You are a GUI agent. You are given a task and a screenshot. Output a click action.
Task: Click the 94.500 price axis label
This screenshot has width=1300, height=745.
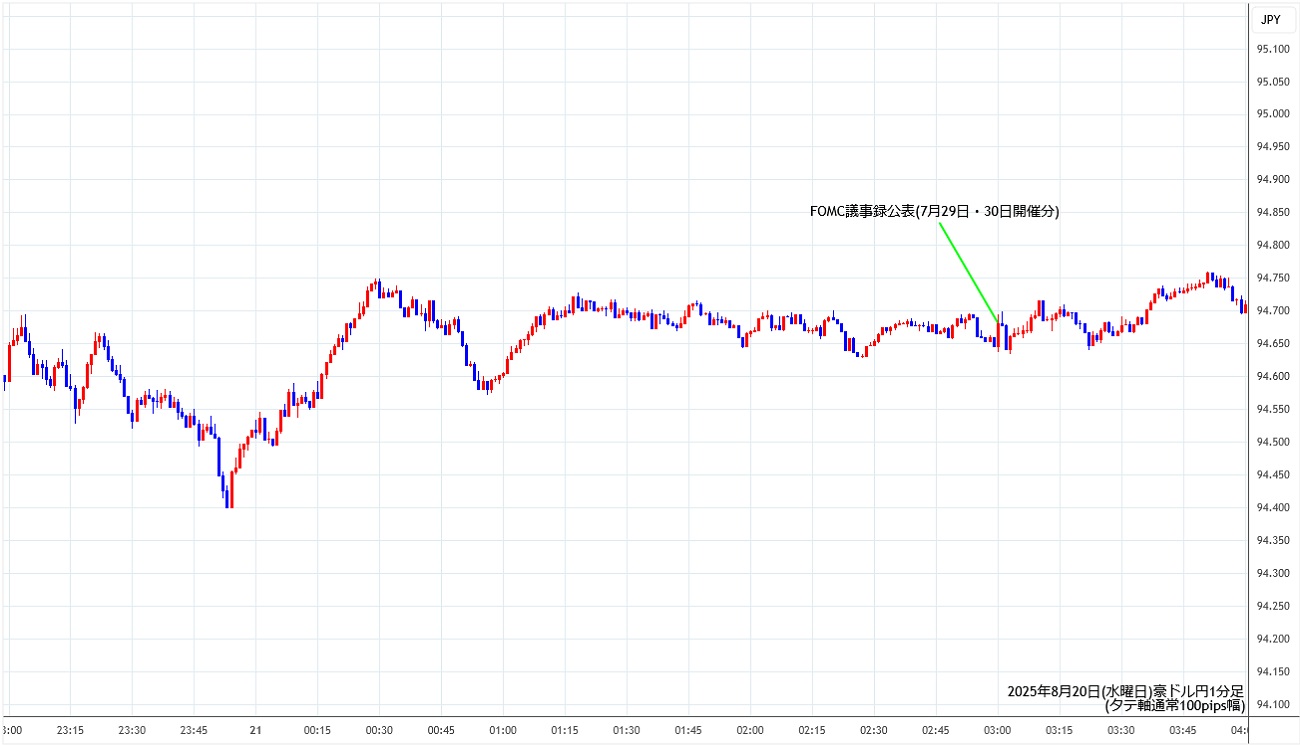(x=1273, y=442)
